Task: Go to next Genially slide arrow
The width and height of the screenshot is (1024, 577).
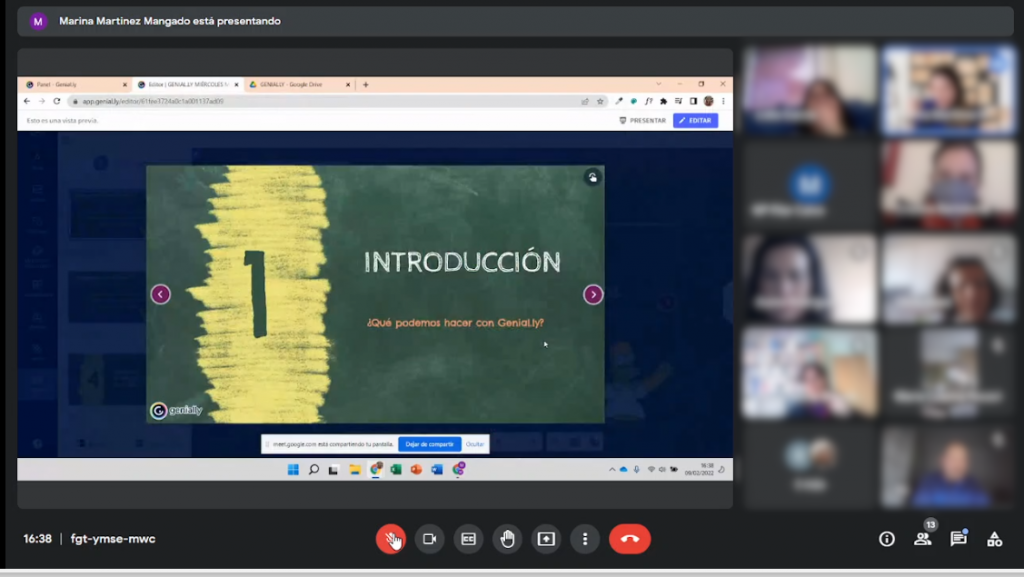Action: pyautogui.click(x=593, y=294)
